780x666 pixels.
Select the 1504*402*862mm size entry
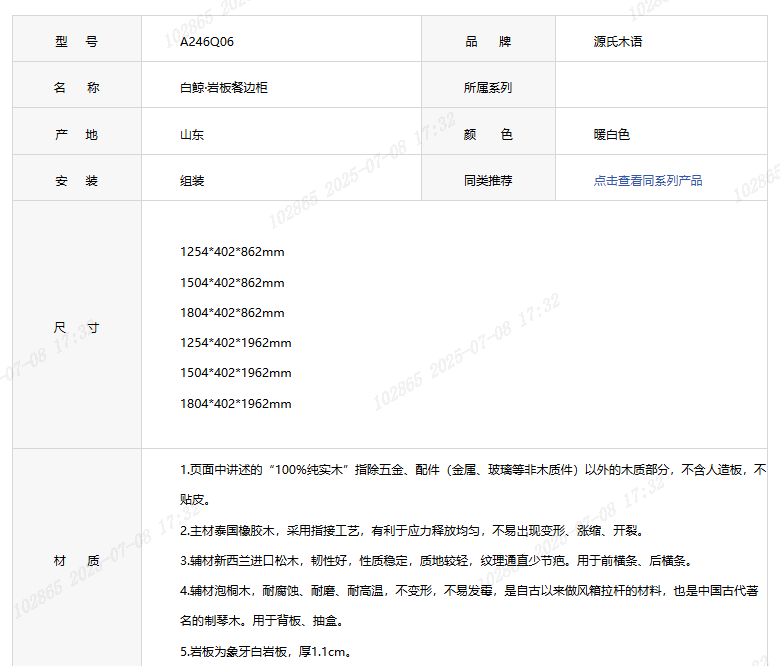pos(232,283)
